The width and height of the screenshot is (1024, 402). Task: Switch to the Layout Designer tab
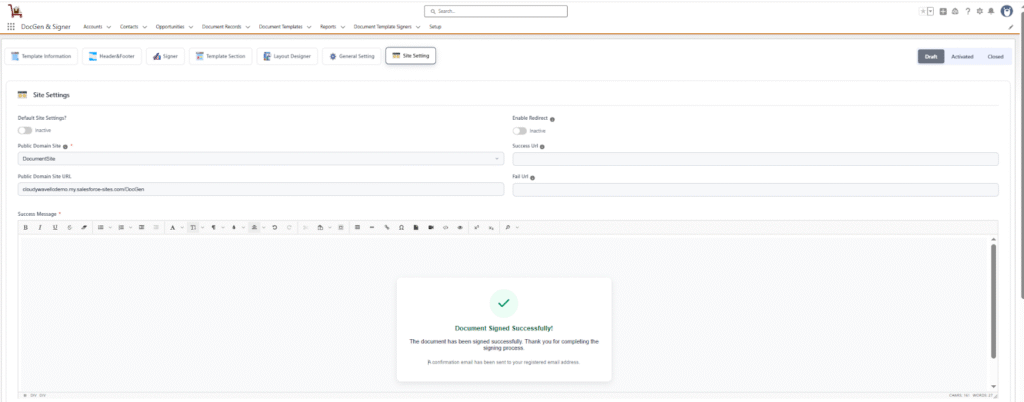tap(288, 56)
